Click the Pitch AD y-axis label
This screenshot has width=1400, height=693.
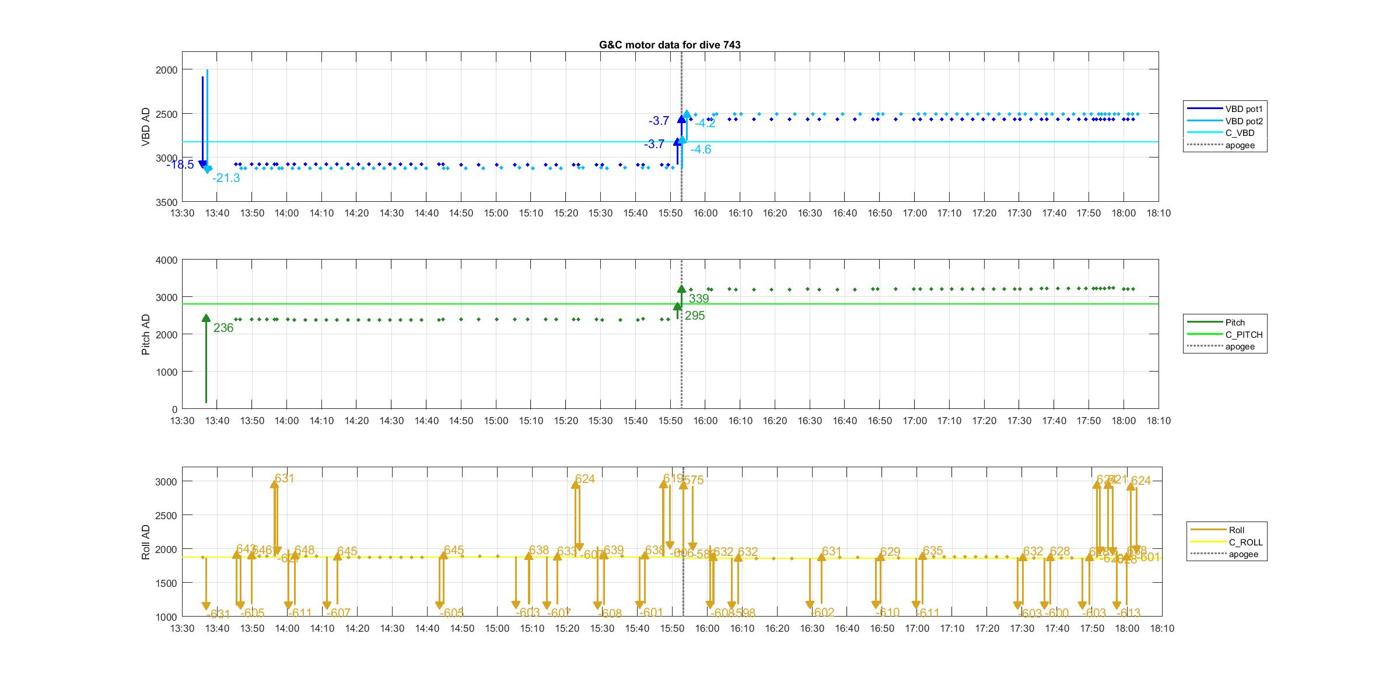tap(146, 334)
